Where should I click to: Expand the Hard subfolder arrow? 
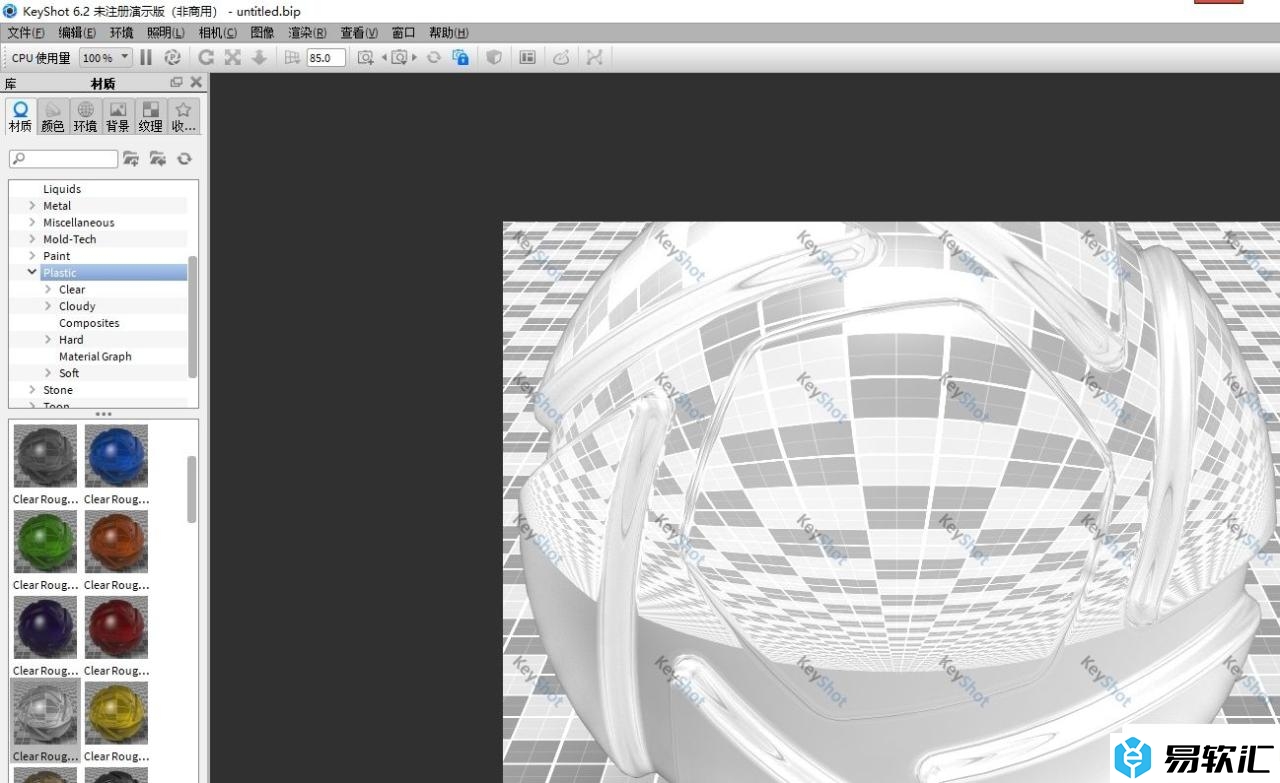pyautogui.click(x=48, y=339)
